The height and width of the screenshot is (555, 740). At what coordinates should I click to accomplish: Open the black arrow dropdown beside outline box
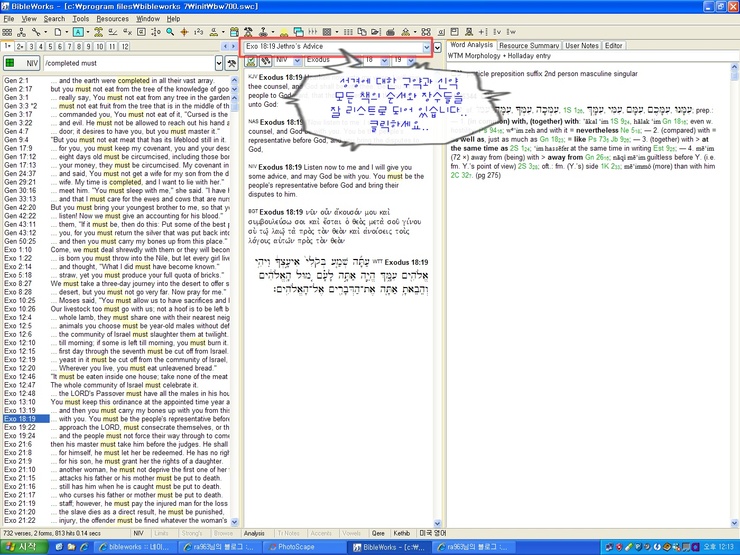tap(437, 47)
